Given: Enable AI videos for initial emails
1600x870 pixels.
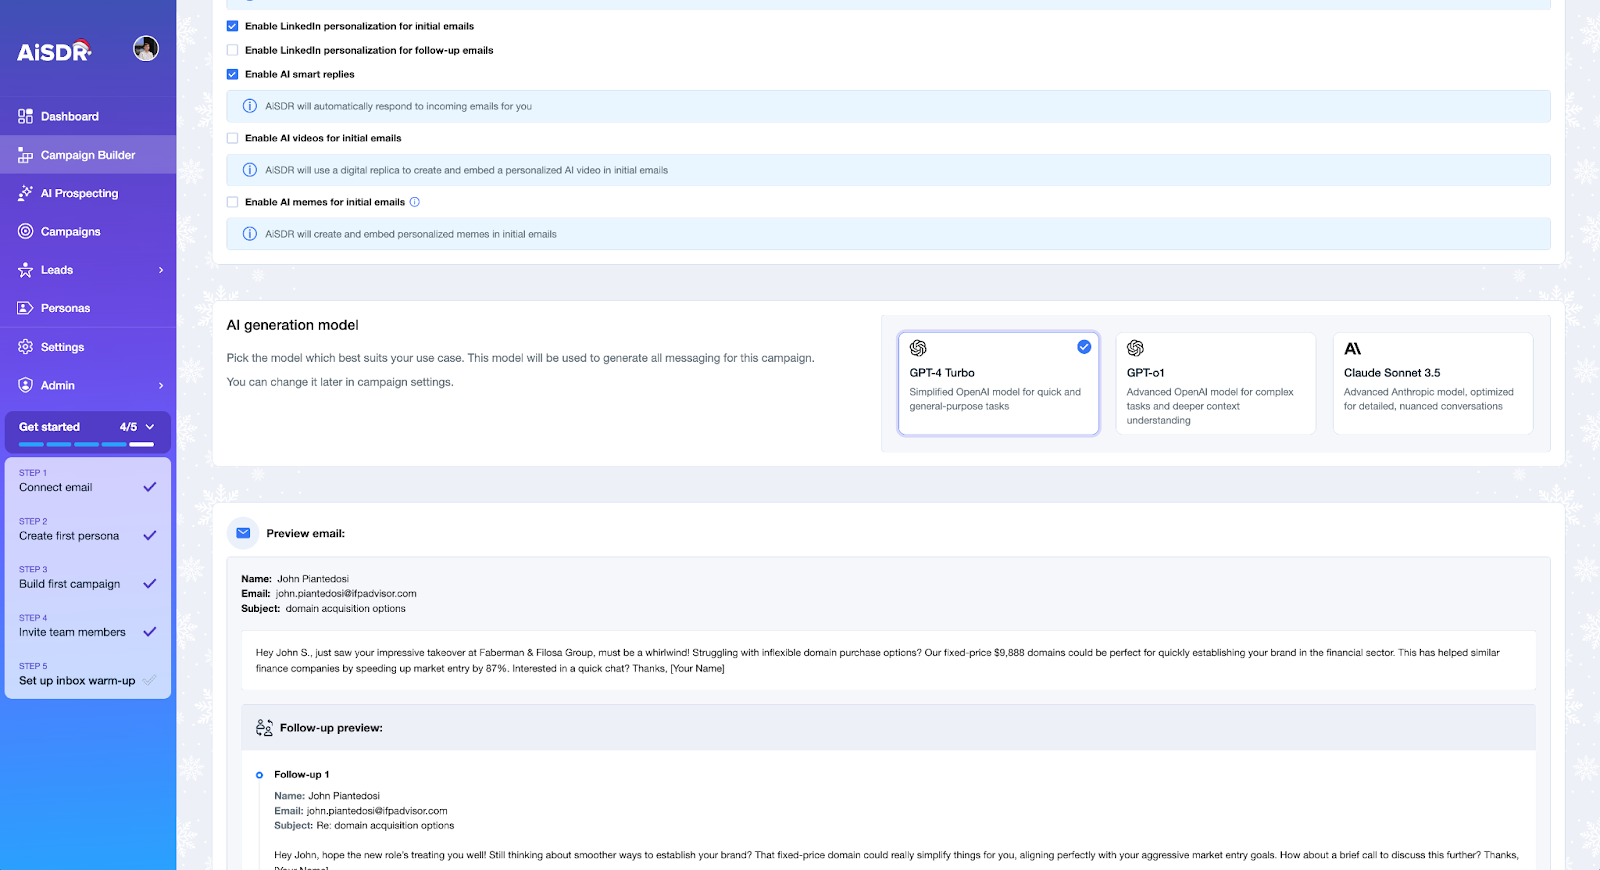Looking at the screenshot, I should click(232, 138).
